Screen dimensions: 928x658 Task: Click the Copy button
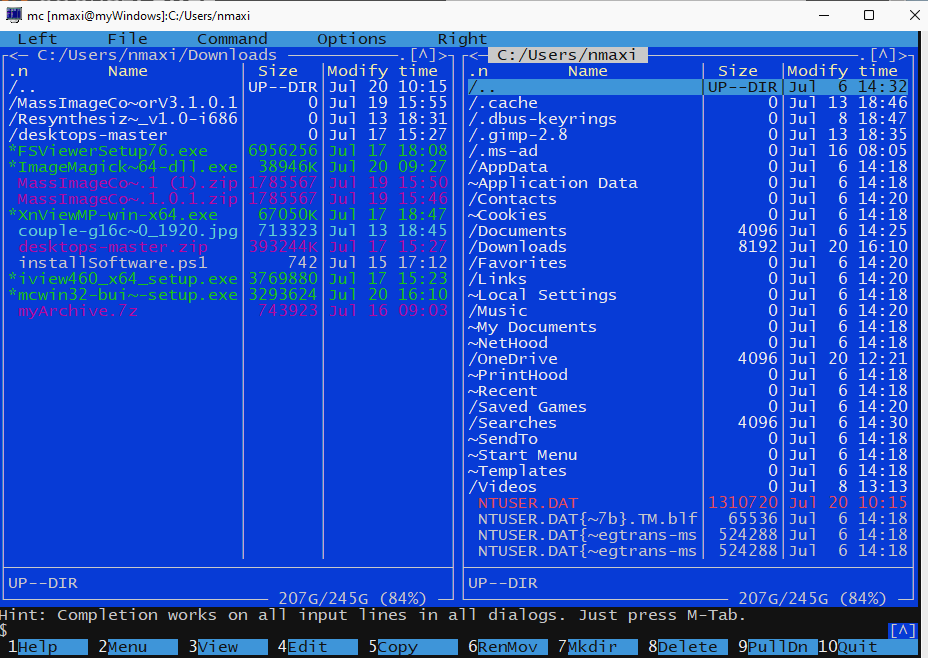click(x=399, y=646)
